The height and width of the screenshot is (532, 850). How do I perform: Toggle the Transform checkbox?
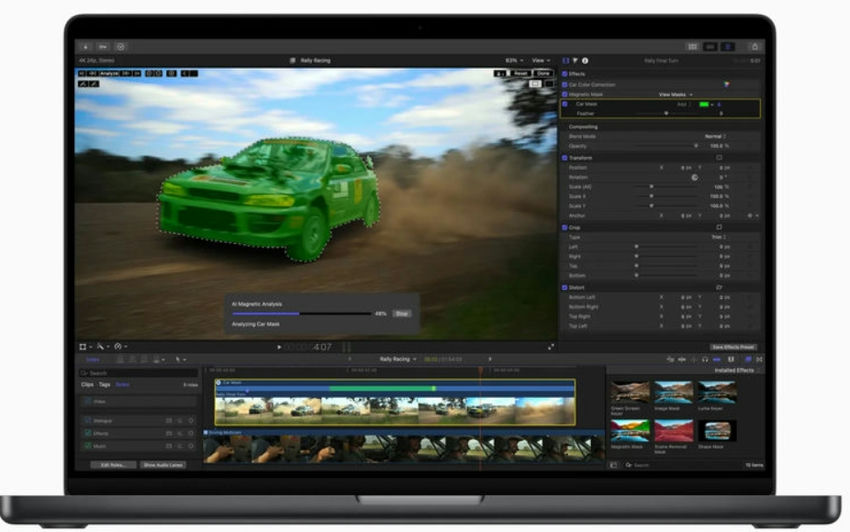(565, 158)
